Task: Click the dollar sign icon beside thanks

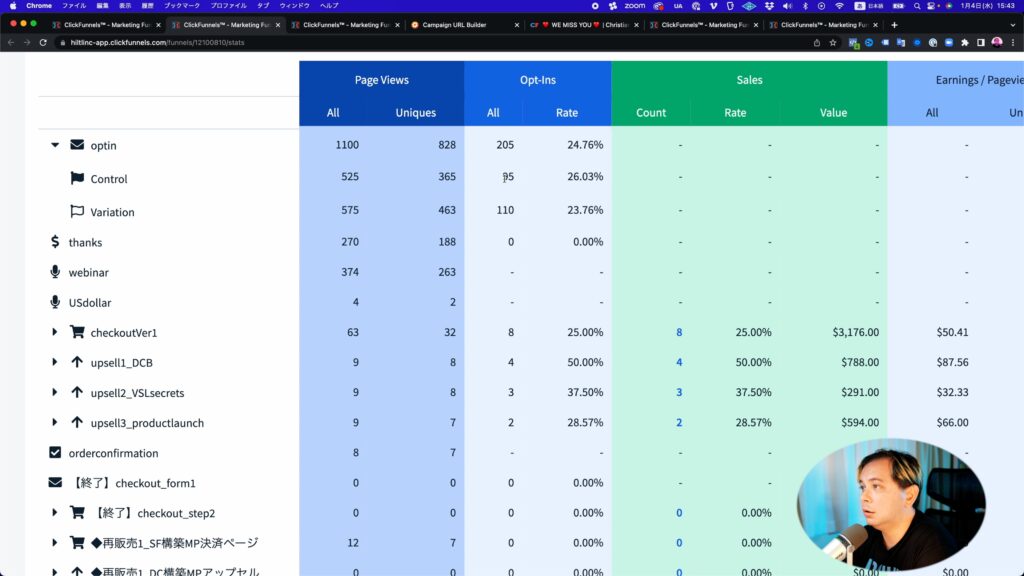Action: point(55,242)
